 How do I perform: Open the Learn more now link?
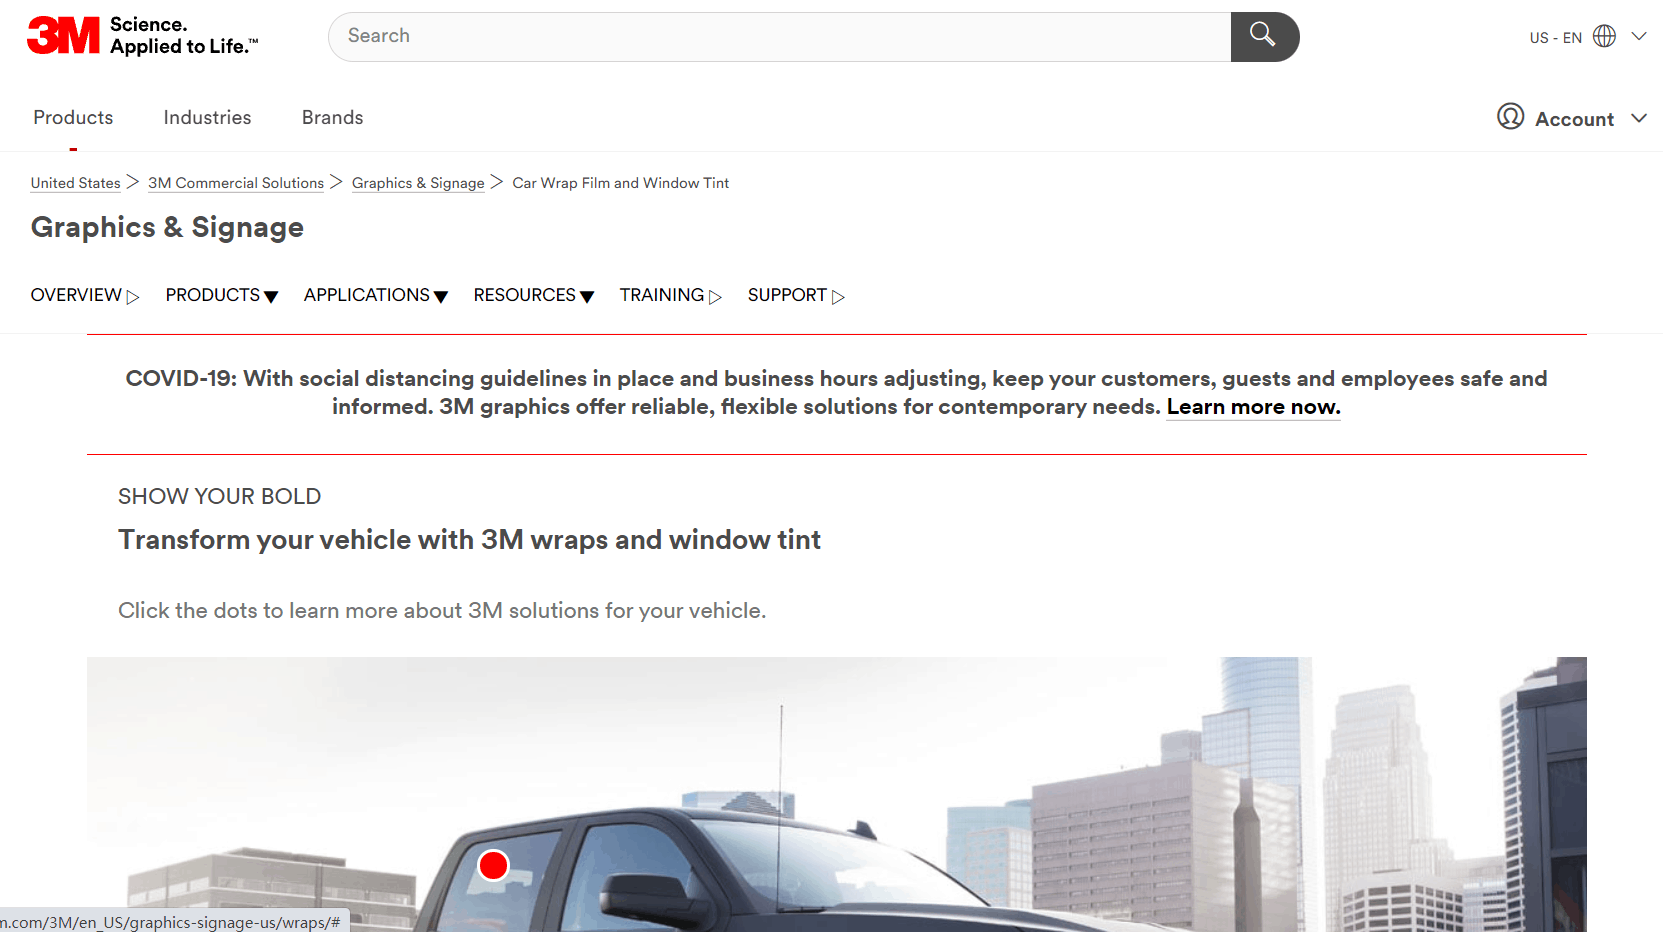(1253, 407)
